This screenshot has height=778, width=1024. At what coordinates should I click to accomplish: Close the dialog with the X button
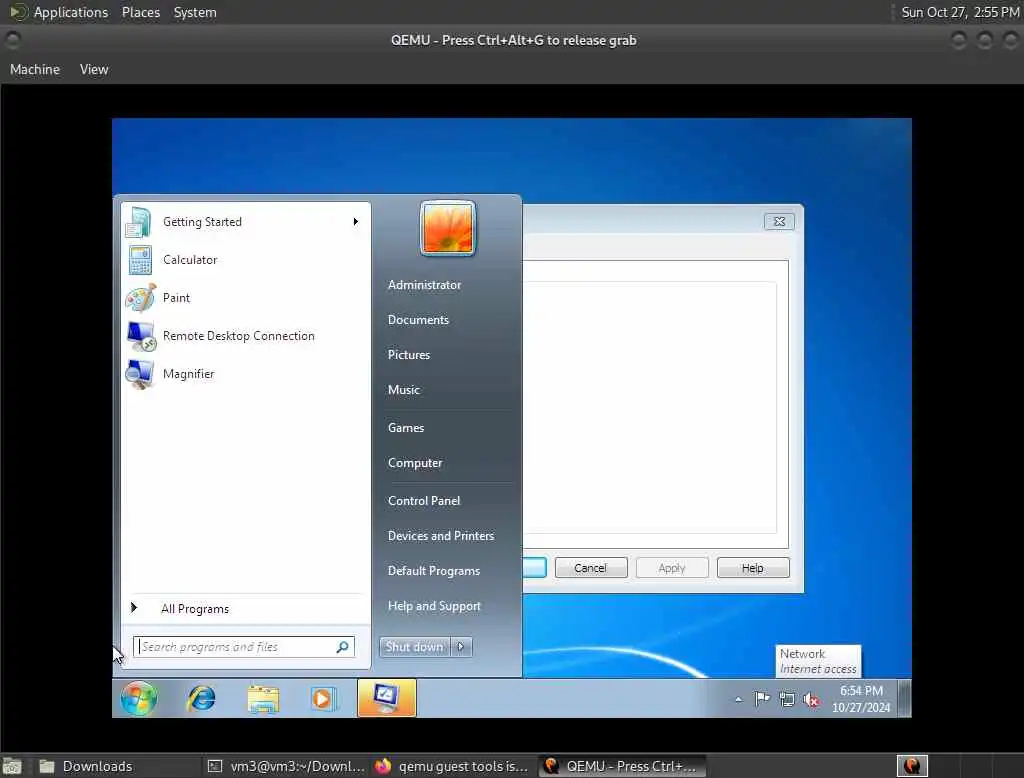click(x=779, y=221)
